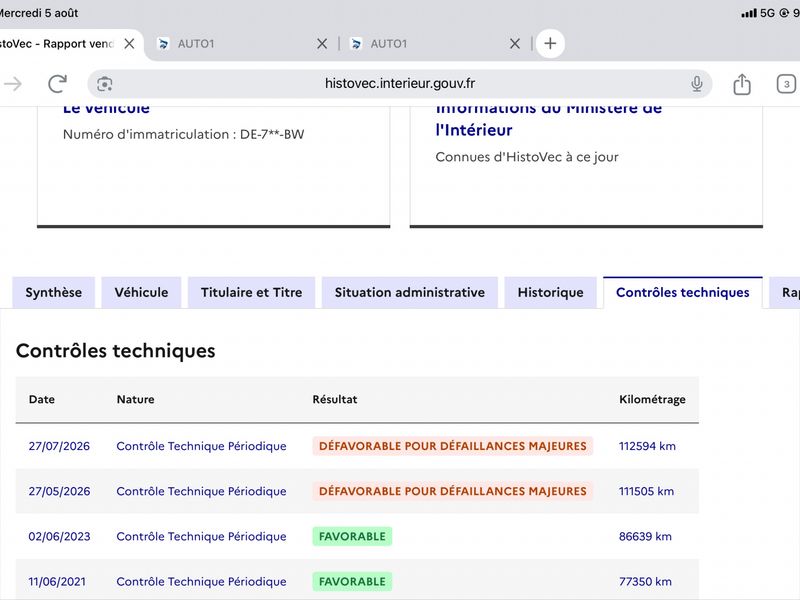Click Contrôle Technique Périodique in 11/06/2021 row

(202, 582)
